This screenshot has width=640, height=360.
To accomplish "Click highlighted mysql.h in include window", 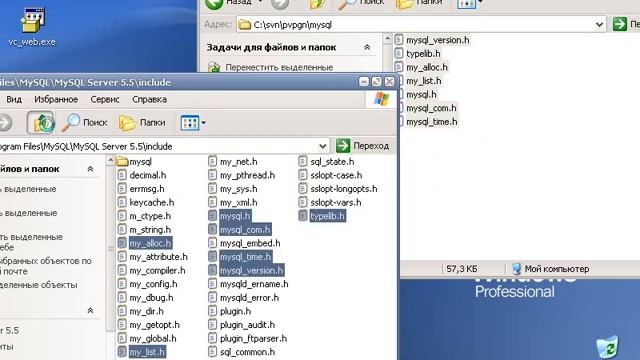I will tap(229, 216).
